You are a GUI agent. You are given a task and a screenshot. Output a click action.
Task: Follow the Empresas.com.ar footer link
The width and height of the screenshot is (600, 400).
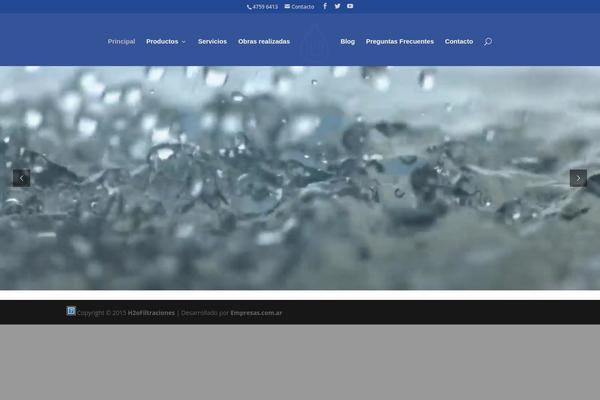click(256, 313)
